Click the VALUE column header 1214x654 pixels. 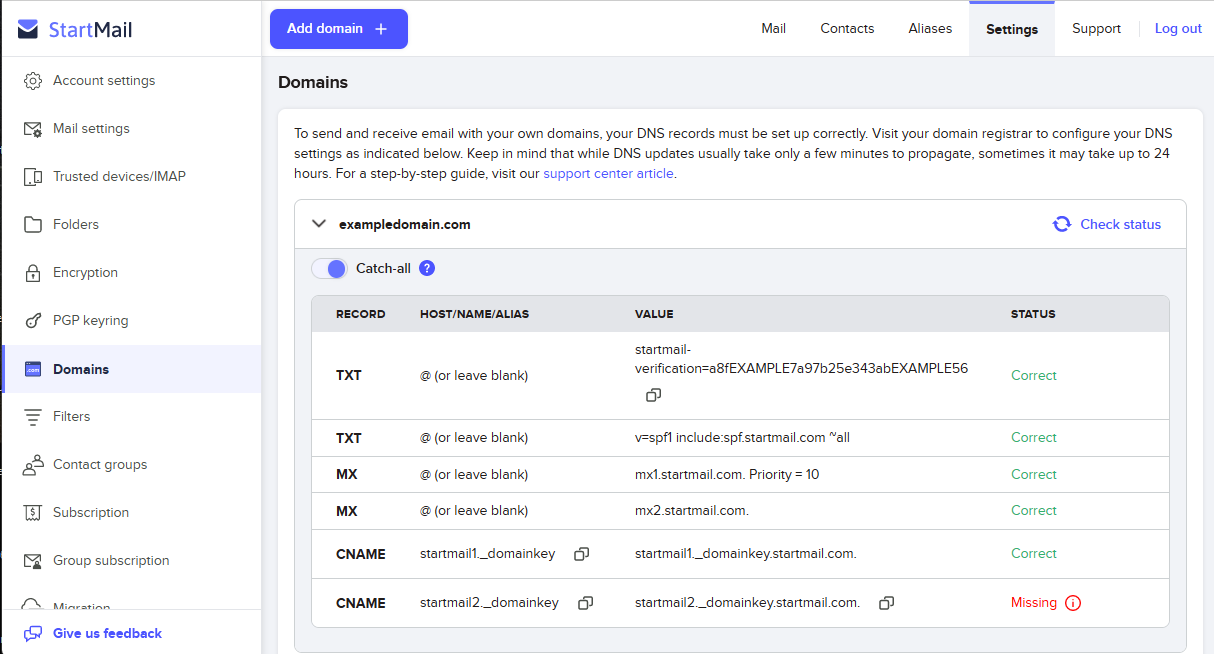pyautogui.click(x=654, y=314)
